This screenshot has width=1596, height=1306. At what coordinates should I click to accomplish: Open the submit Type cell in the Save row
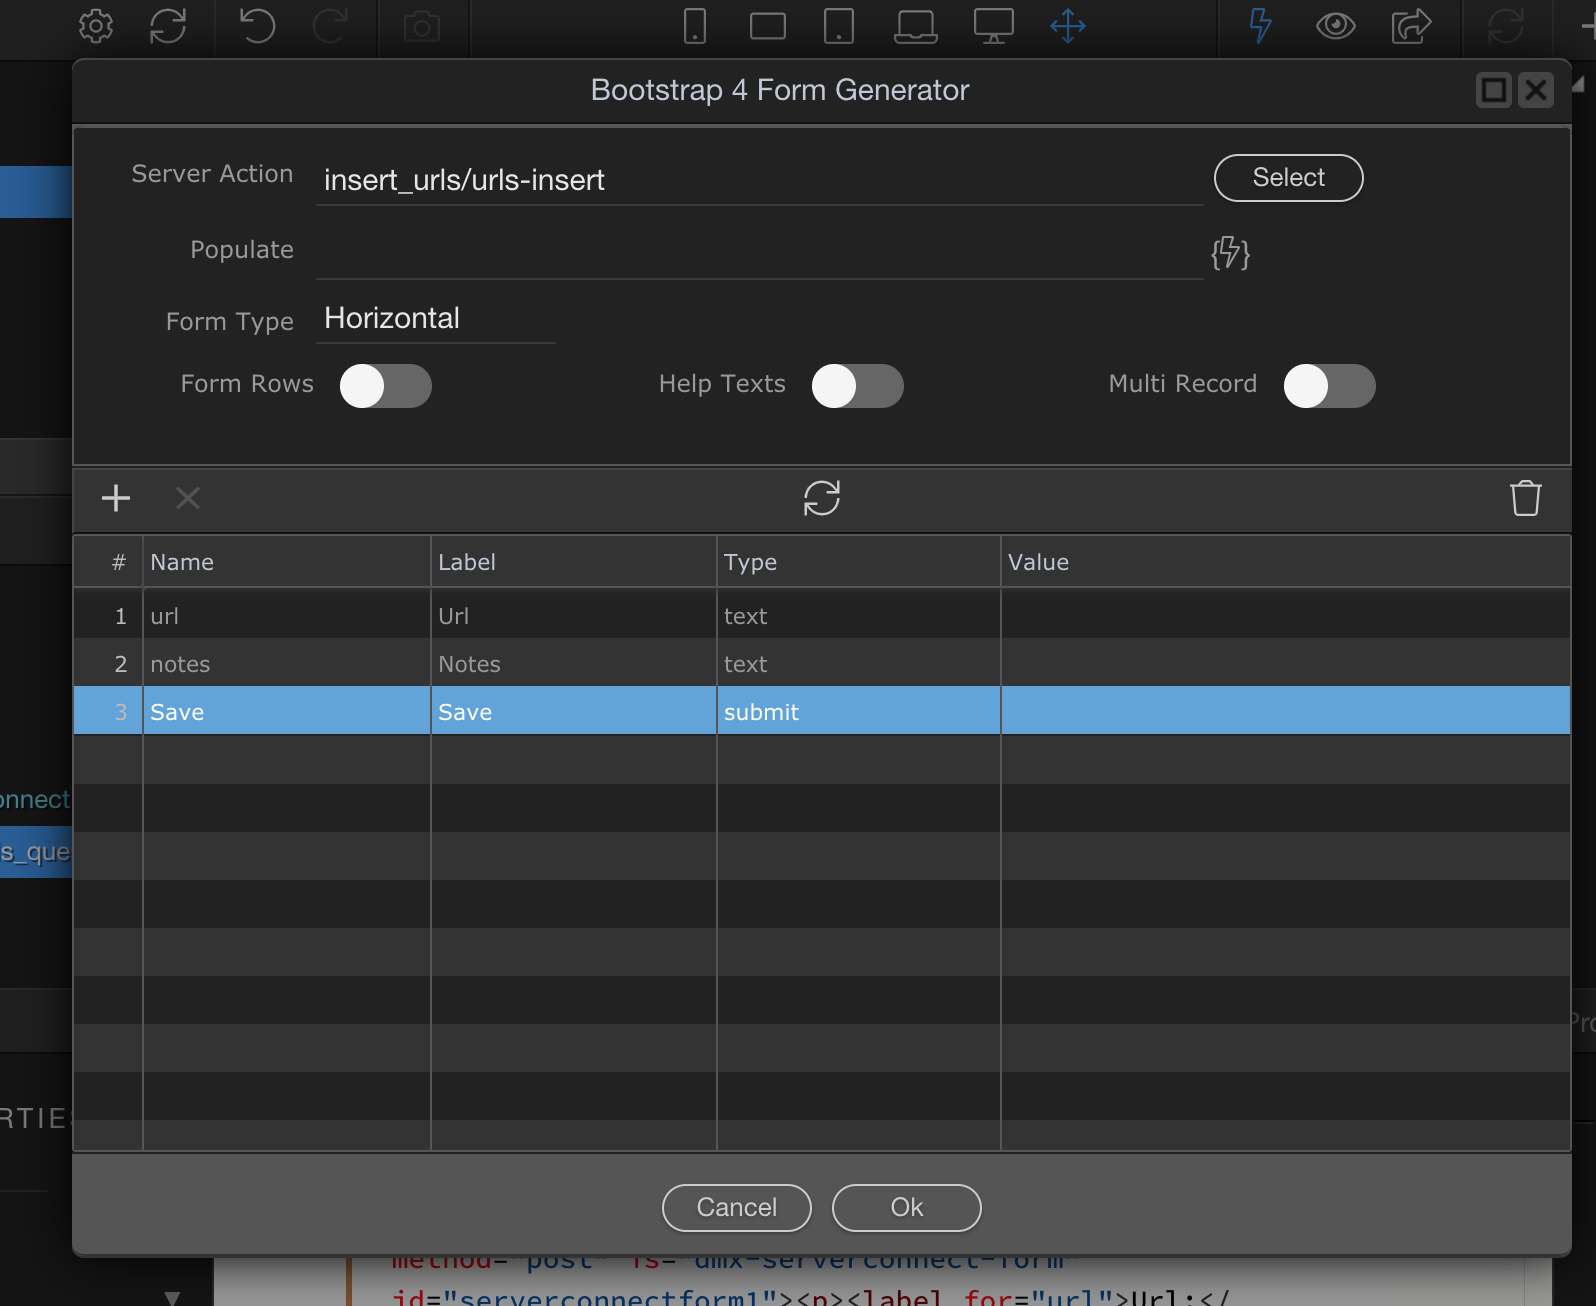(857, 712)
